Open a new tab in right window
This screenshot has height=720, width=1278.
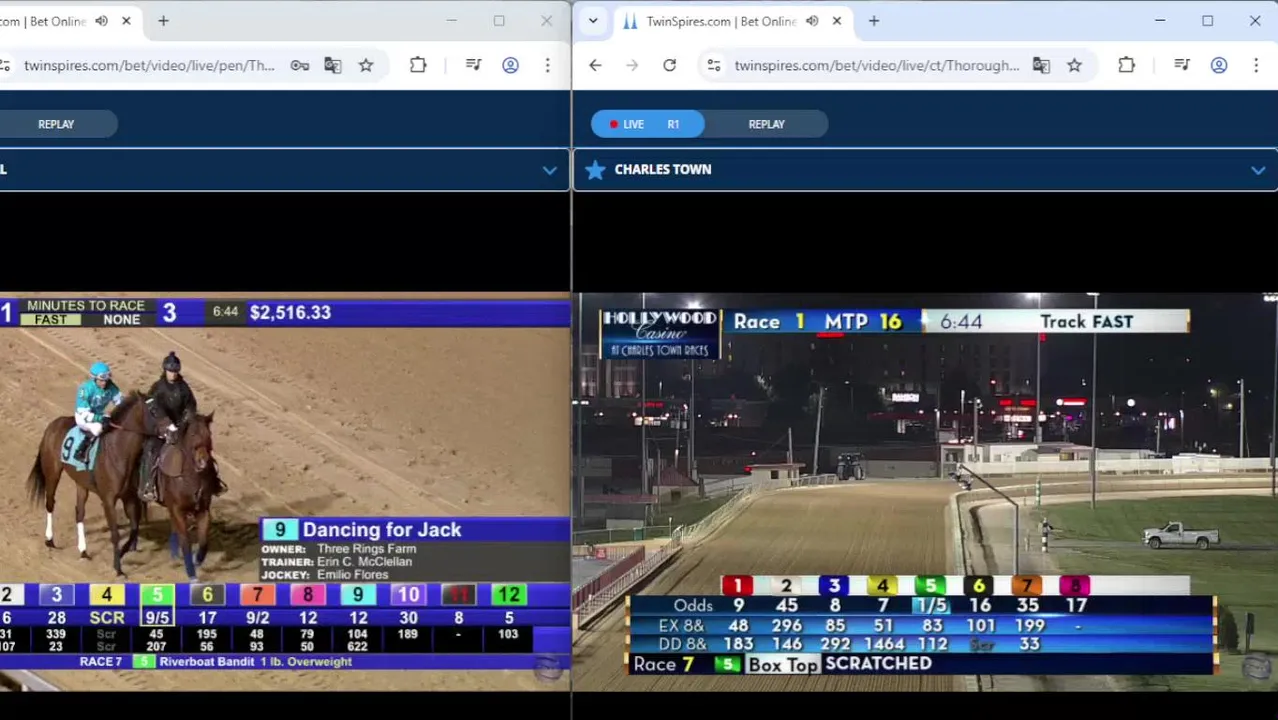pos(874,21)
